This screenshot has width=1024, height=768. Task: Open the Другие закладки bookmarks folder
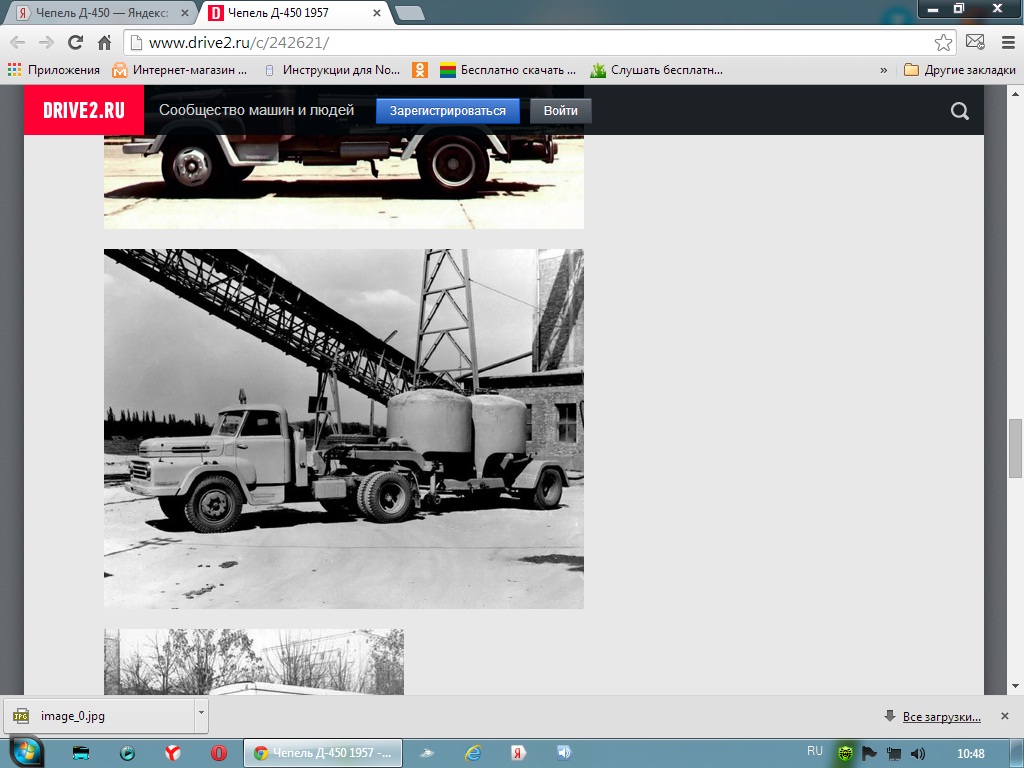click(959, 70)
